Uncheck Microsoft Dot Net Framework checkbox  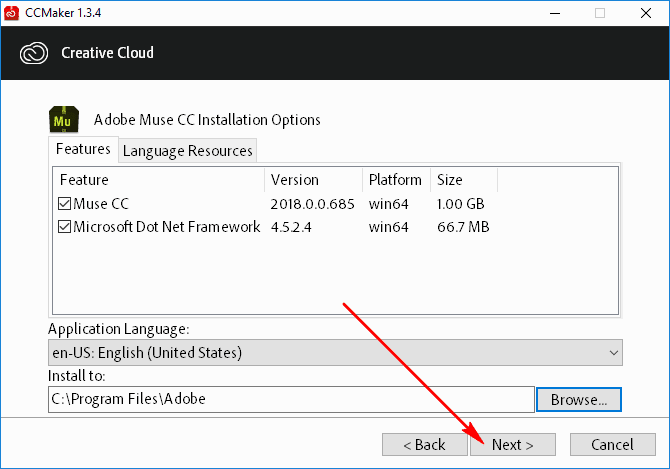(64, 226)
